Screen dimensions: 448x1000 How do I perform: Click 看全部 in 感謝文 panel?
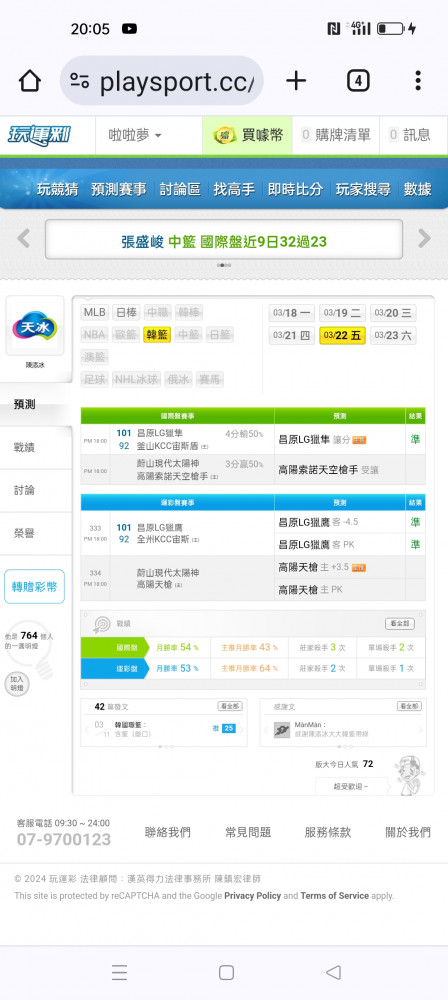[x=410, y=706]
